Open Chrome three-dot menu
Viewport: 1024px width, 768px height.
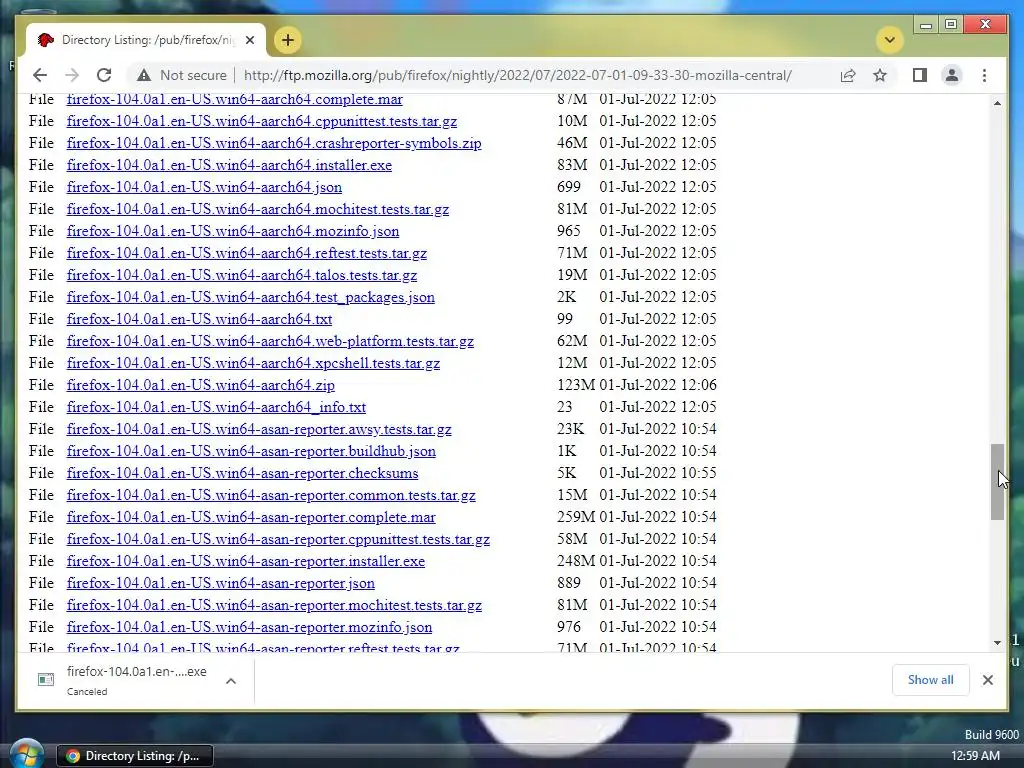click(x=984, y=75)
